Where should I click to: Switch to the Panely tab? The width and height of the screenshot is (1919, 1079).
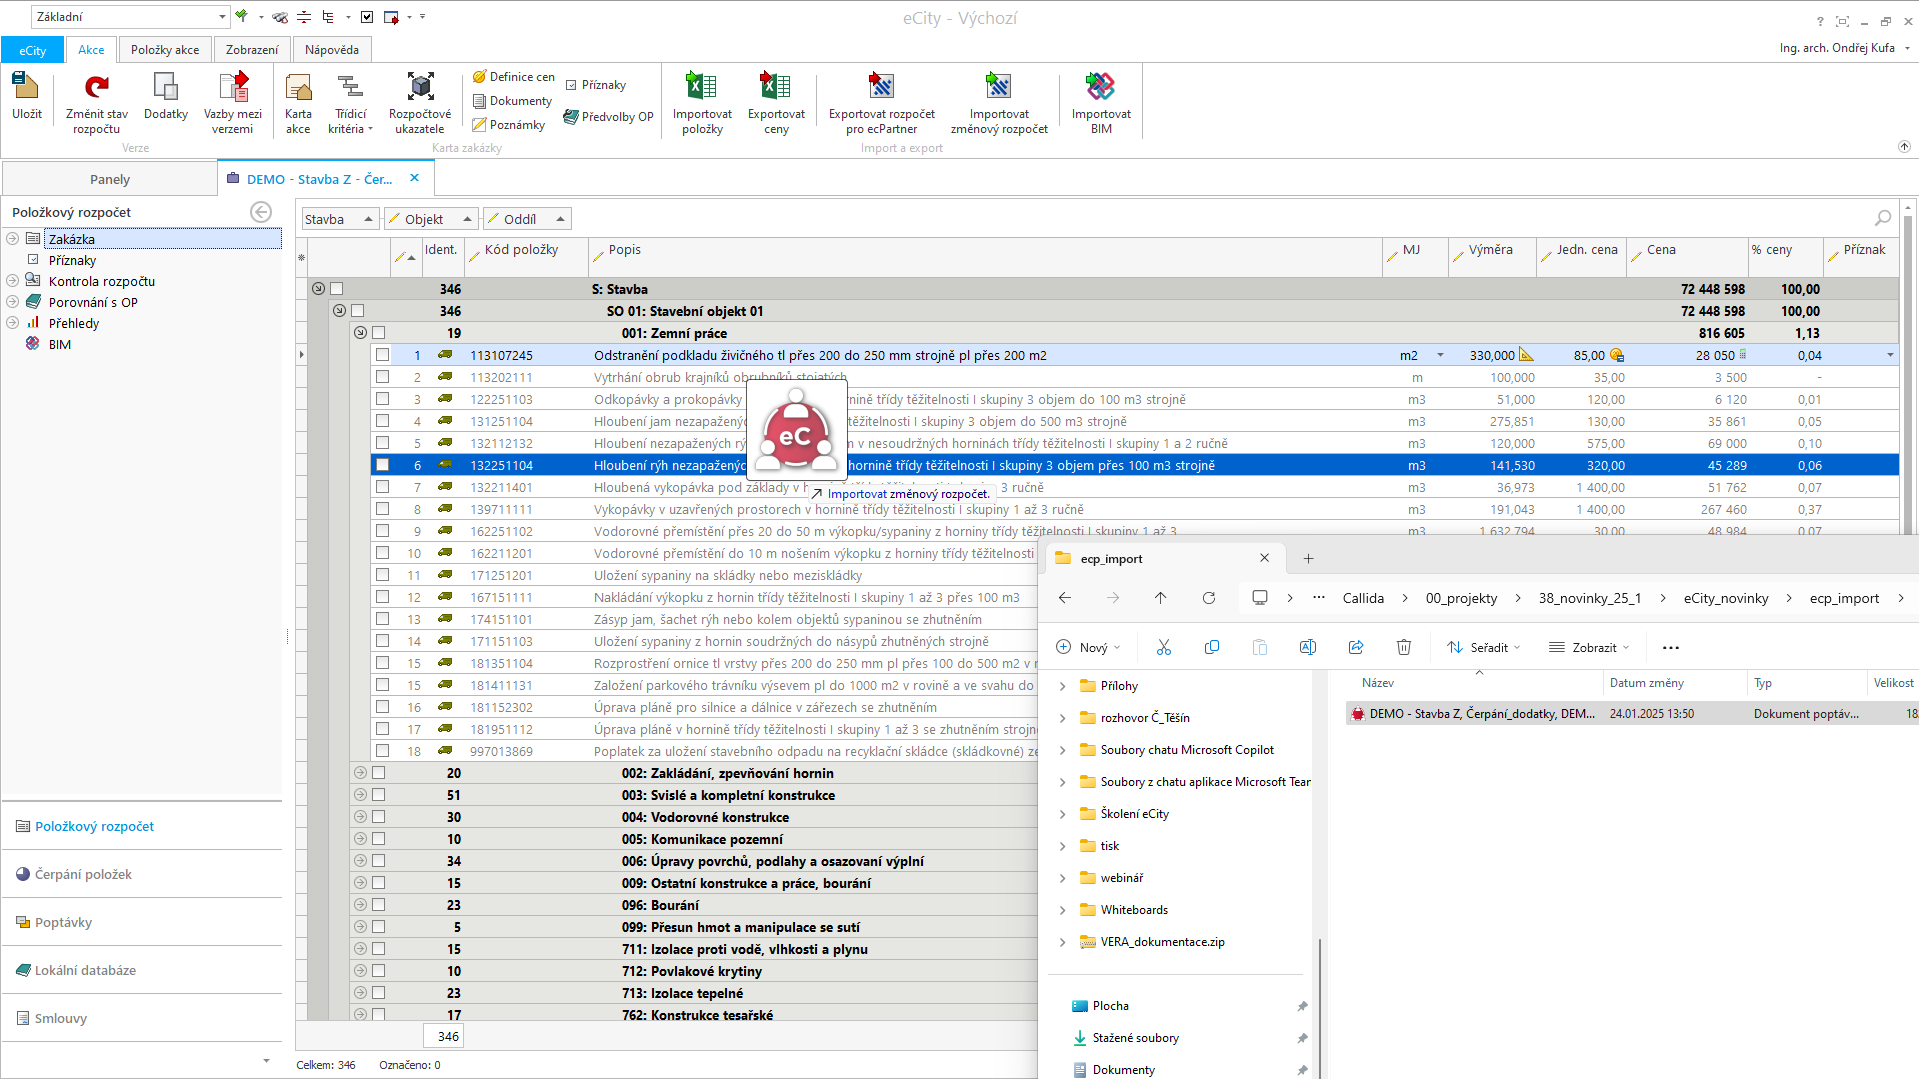pyautogui.click(x=110, y=179)
